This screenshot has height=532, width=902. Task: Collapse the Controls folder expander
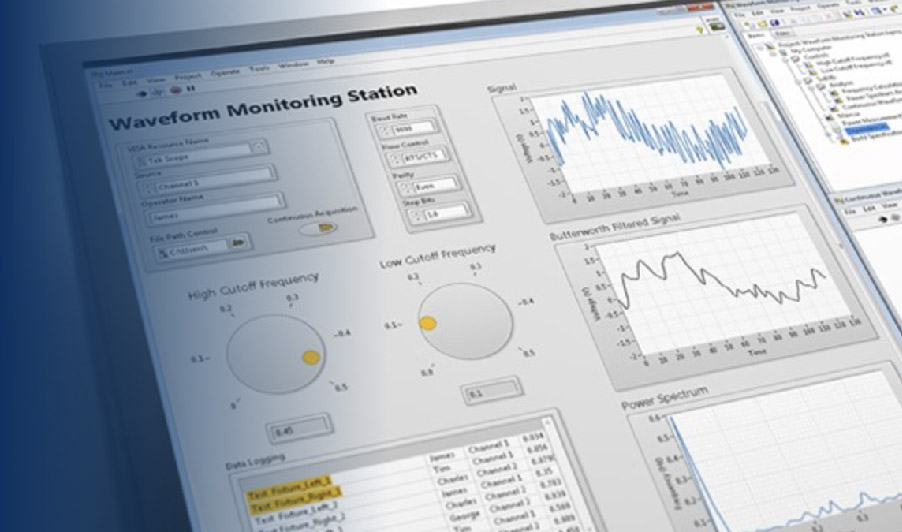(785, 60)
